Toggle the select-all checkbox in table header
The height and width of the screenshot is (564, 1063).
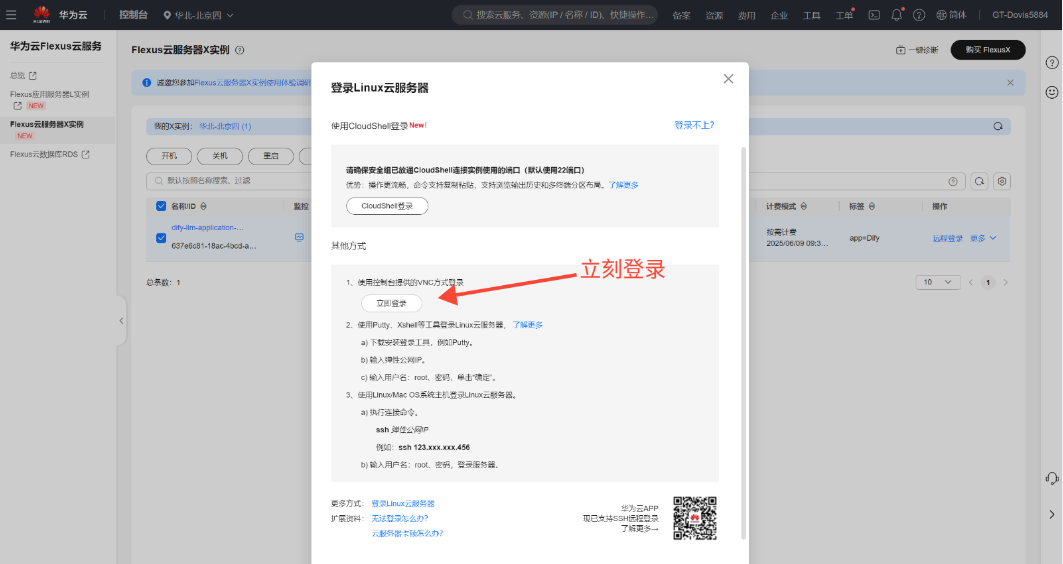click(x=161, y=206)
